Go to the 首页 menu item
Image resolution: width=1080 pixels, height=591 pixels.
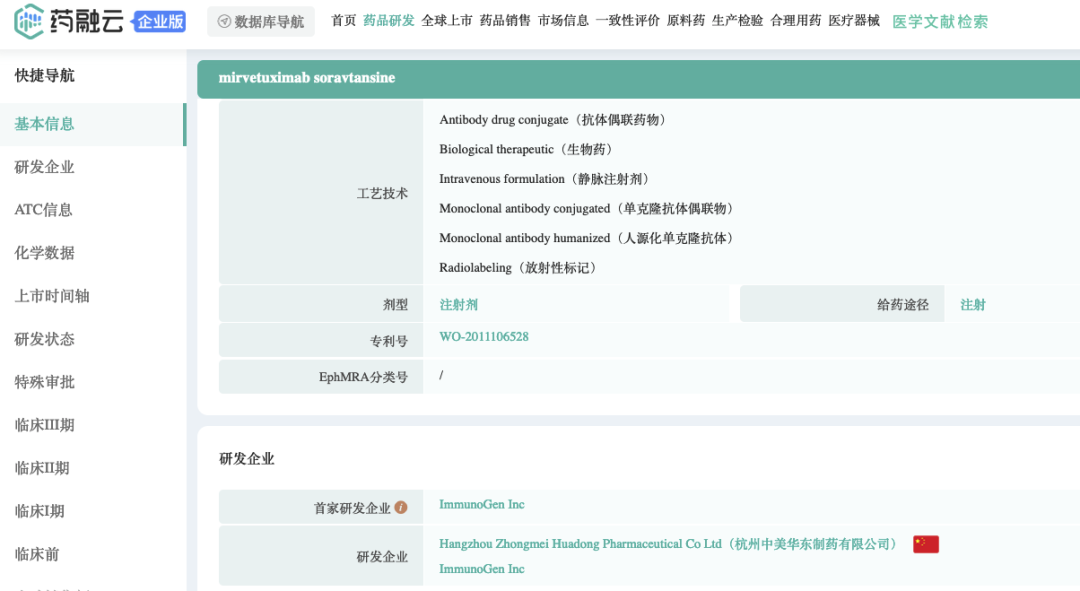click(x=343, y=20)
